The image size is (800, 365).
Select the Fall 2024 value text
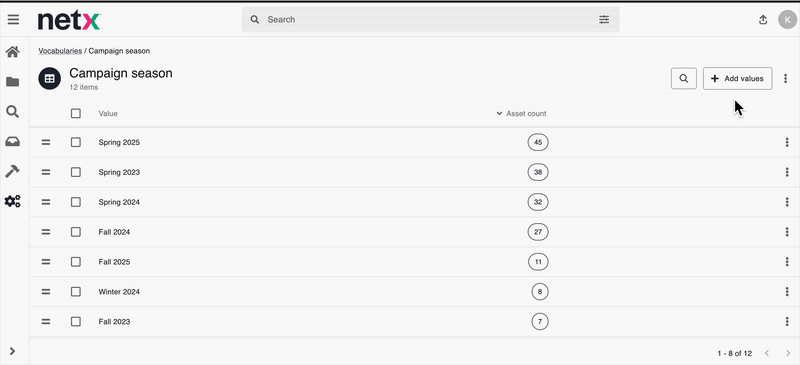[x=114, y=232]
